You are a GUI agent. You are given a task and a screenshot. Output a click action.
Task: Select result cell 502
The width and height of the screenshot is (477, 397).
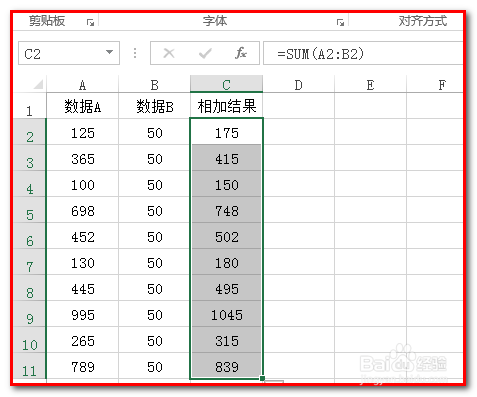(226, 236)
